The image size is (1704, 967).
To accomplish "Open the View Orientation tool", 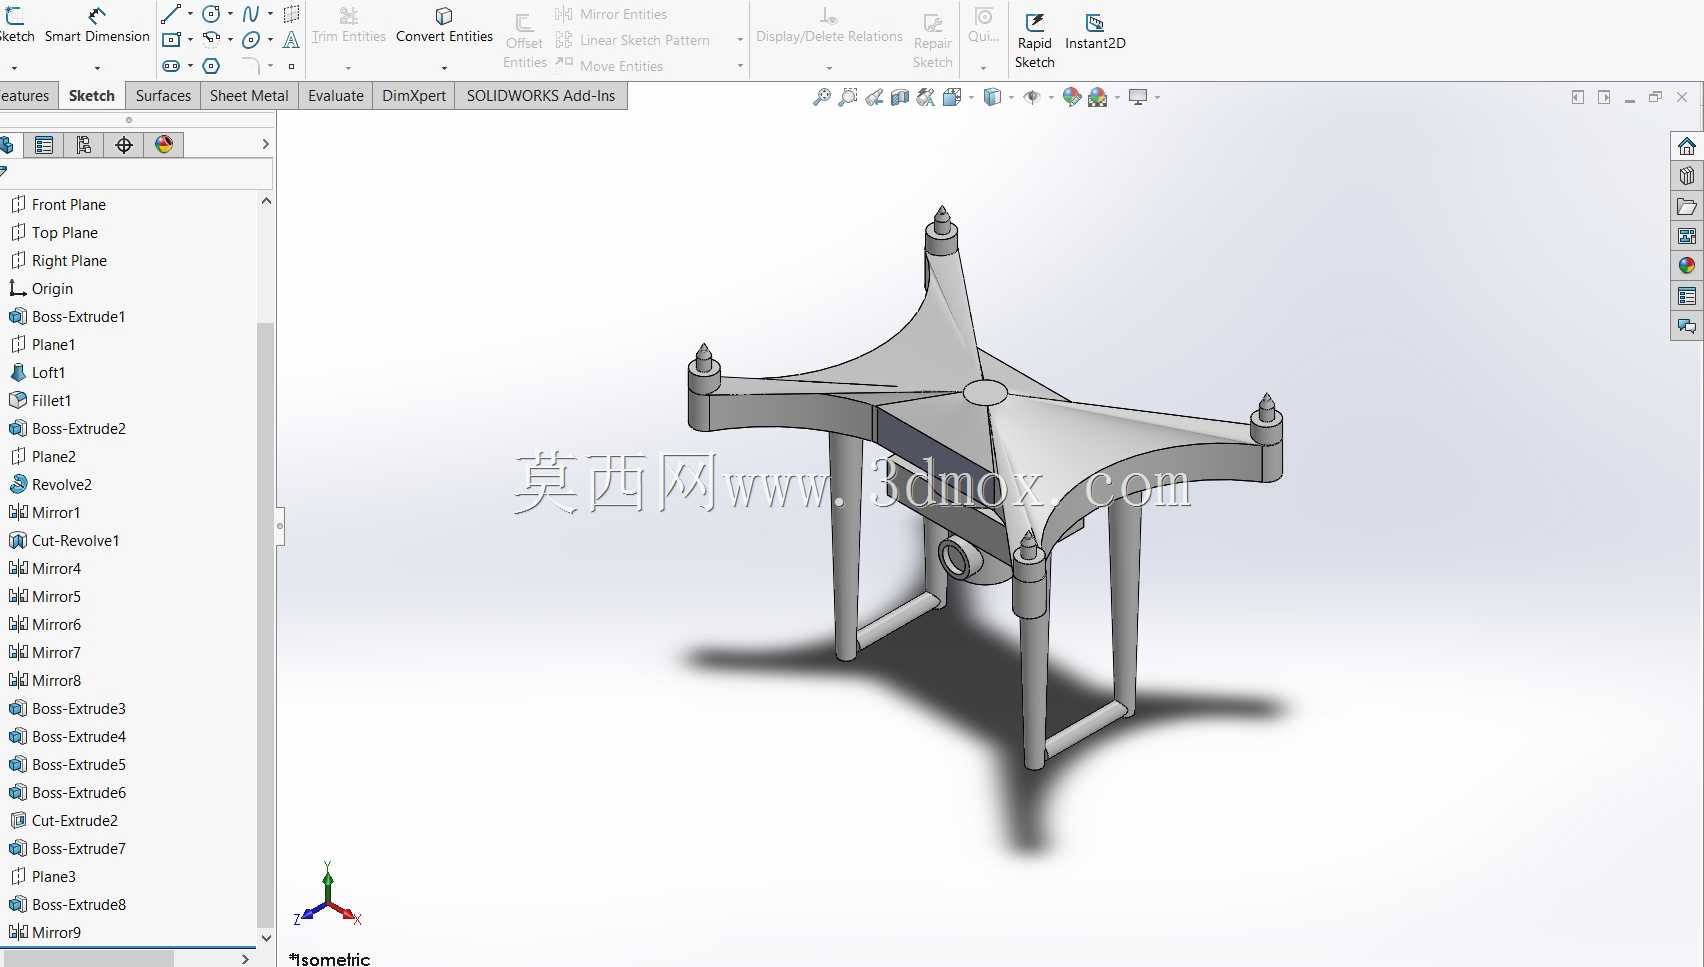I will coord(952,97).
